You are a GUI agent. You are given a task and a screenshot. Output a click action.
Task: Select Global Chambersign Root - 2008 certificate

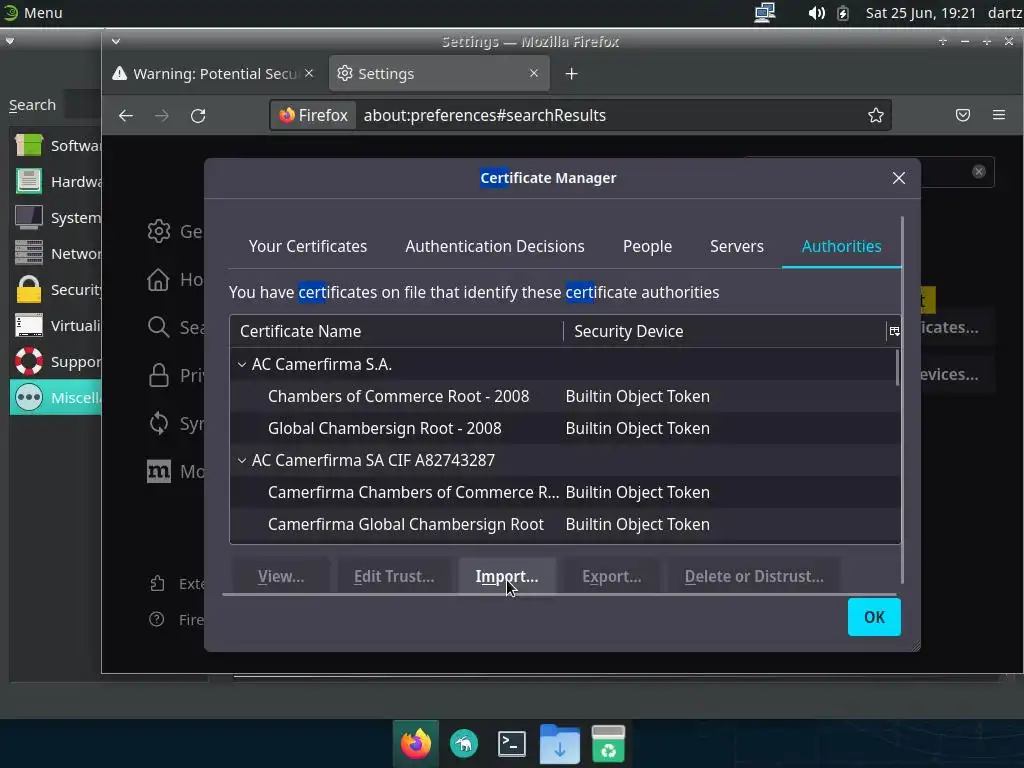(x=565, y=428)
